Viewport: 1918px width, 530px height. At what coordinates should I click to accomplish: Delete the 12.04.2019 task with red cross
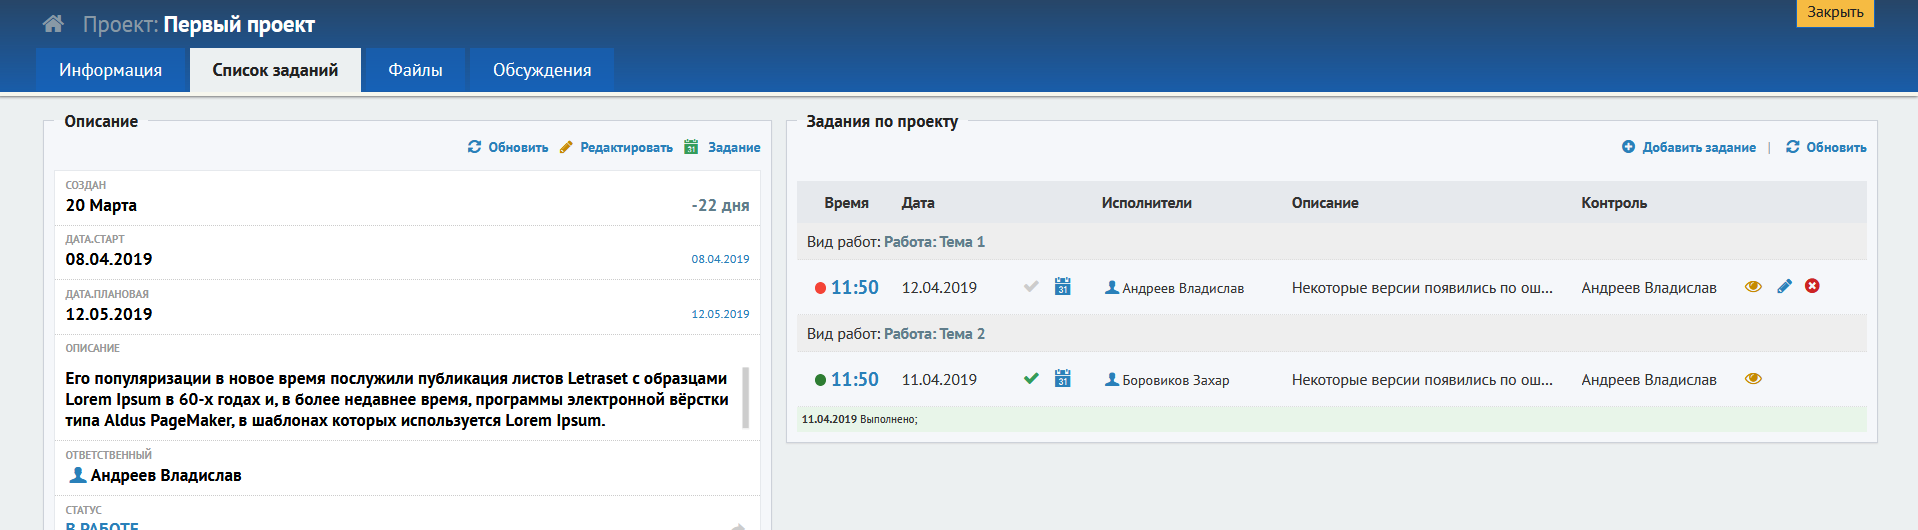point(1812,286)
